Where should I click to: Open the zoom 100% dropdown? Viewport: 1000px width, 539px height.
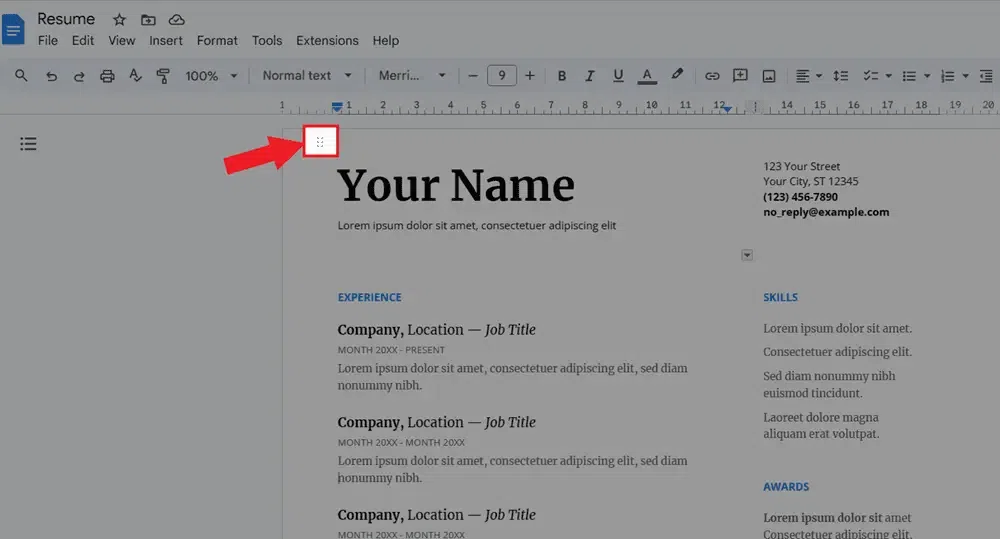(x=212, y=76)
